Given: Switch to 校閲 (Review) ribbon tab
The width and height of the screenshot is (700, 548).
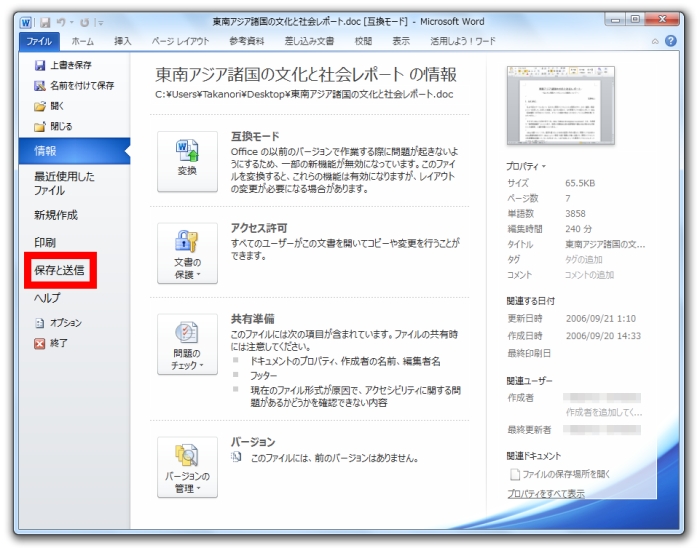Looking at the screenshot, I should tap(363, 42).
